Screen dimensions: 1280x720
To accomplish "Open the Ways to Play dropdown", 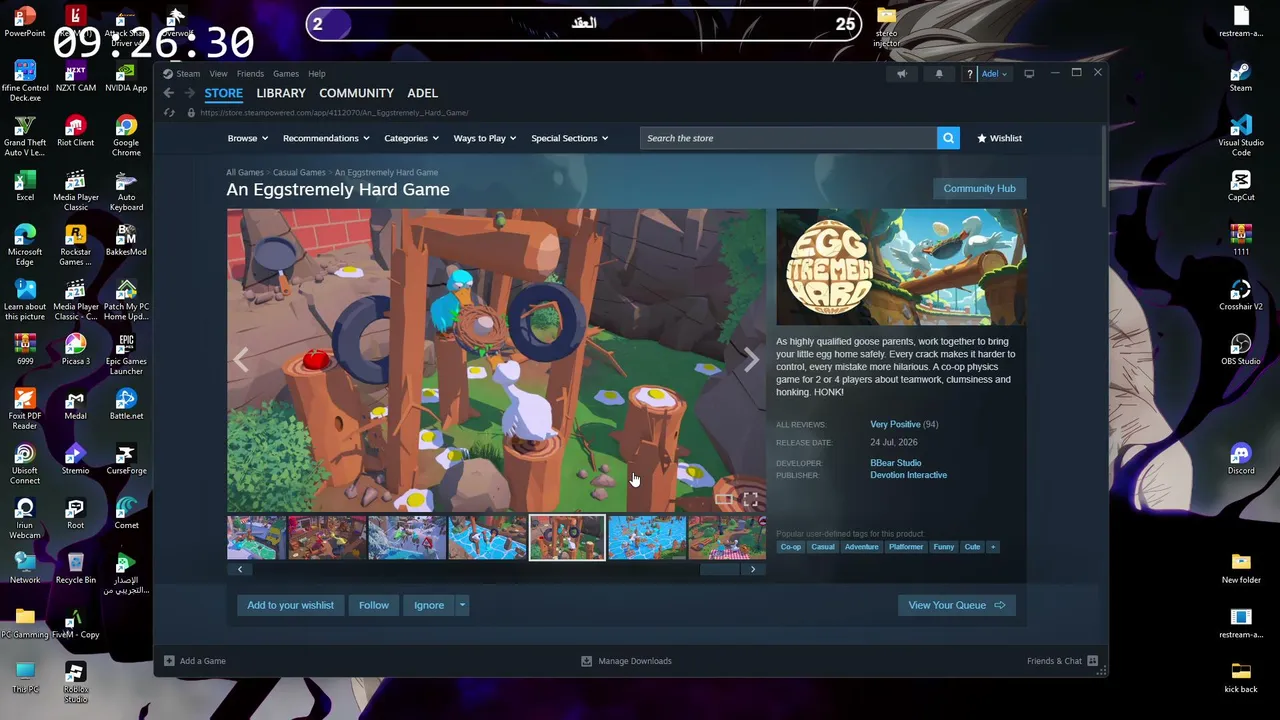I will (485, 138).
